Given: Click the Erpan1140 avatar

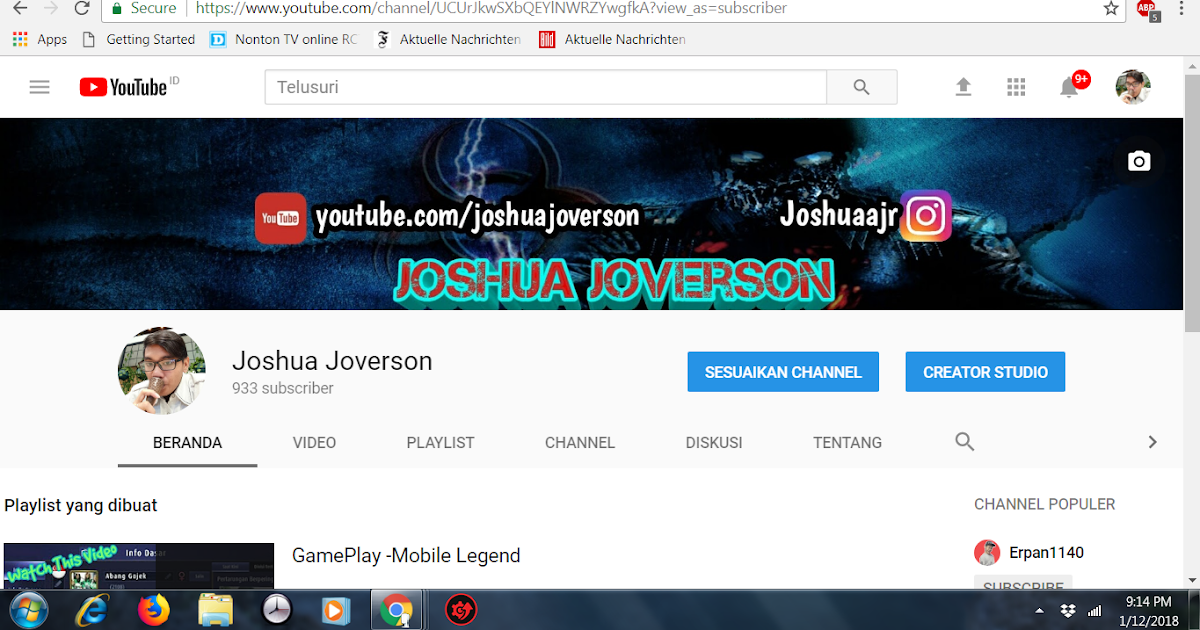Looking at the screenshot, I should point(987,552).
